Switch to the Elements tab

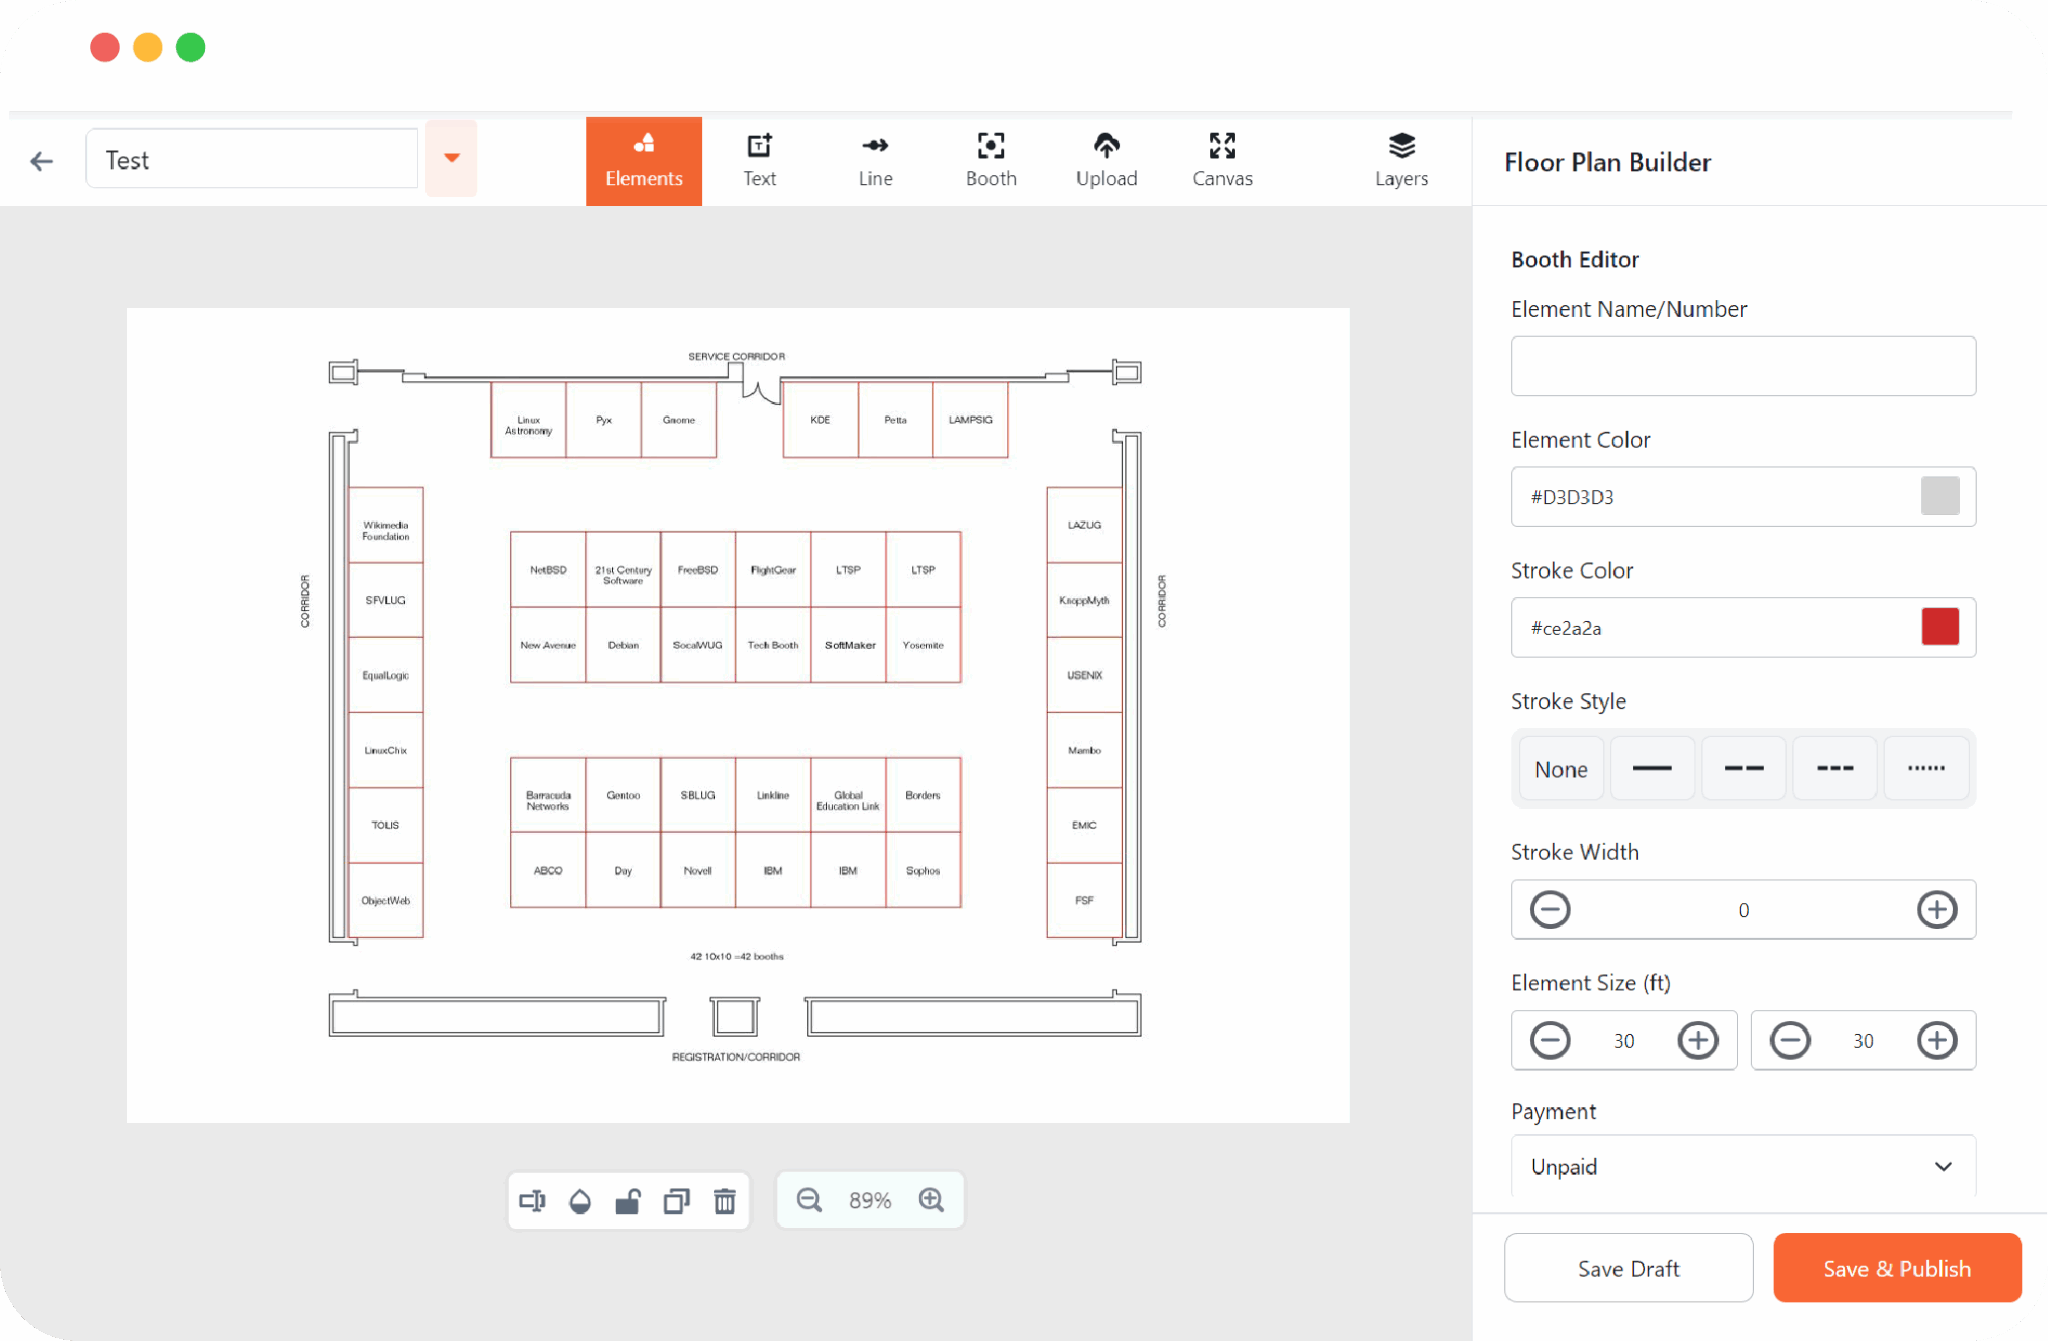tap(643, 160)
